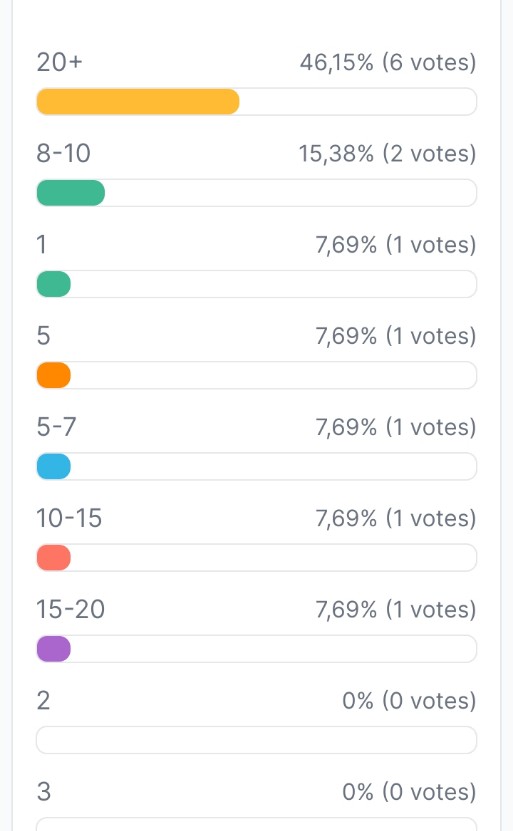Click the orange bar under option 5
The height and width of the screenshot is (831, 513).
(x=54, y=375)
